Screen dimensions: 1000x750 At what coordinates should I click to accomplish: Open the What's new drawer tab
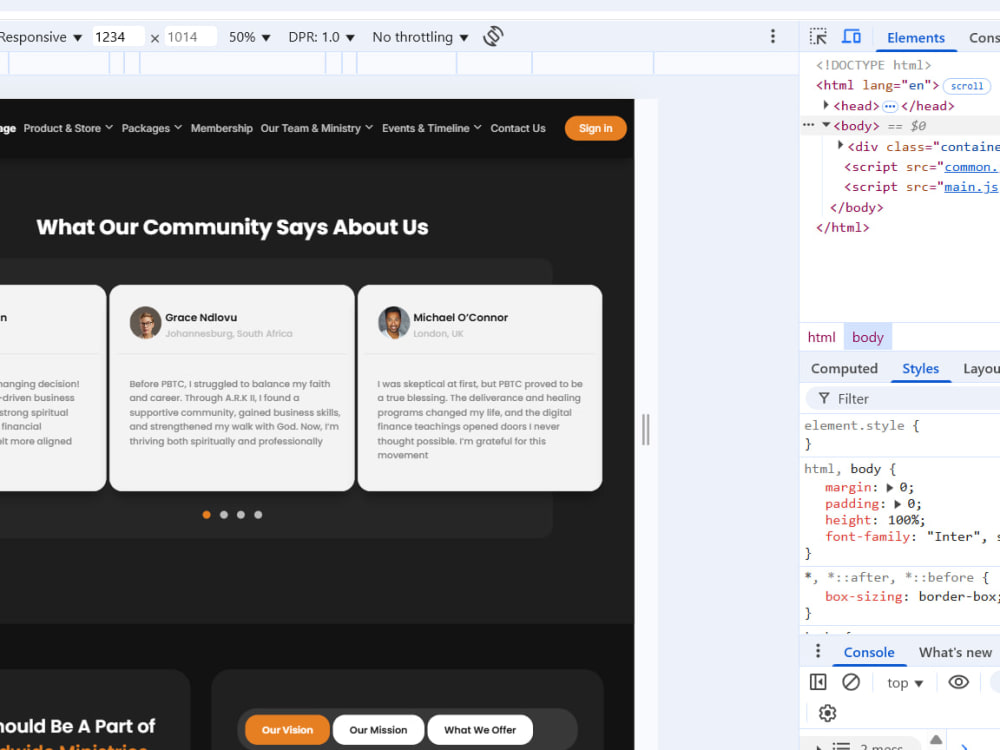[955, 652]
